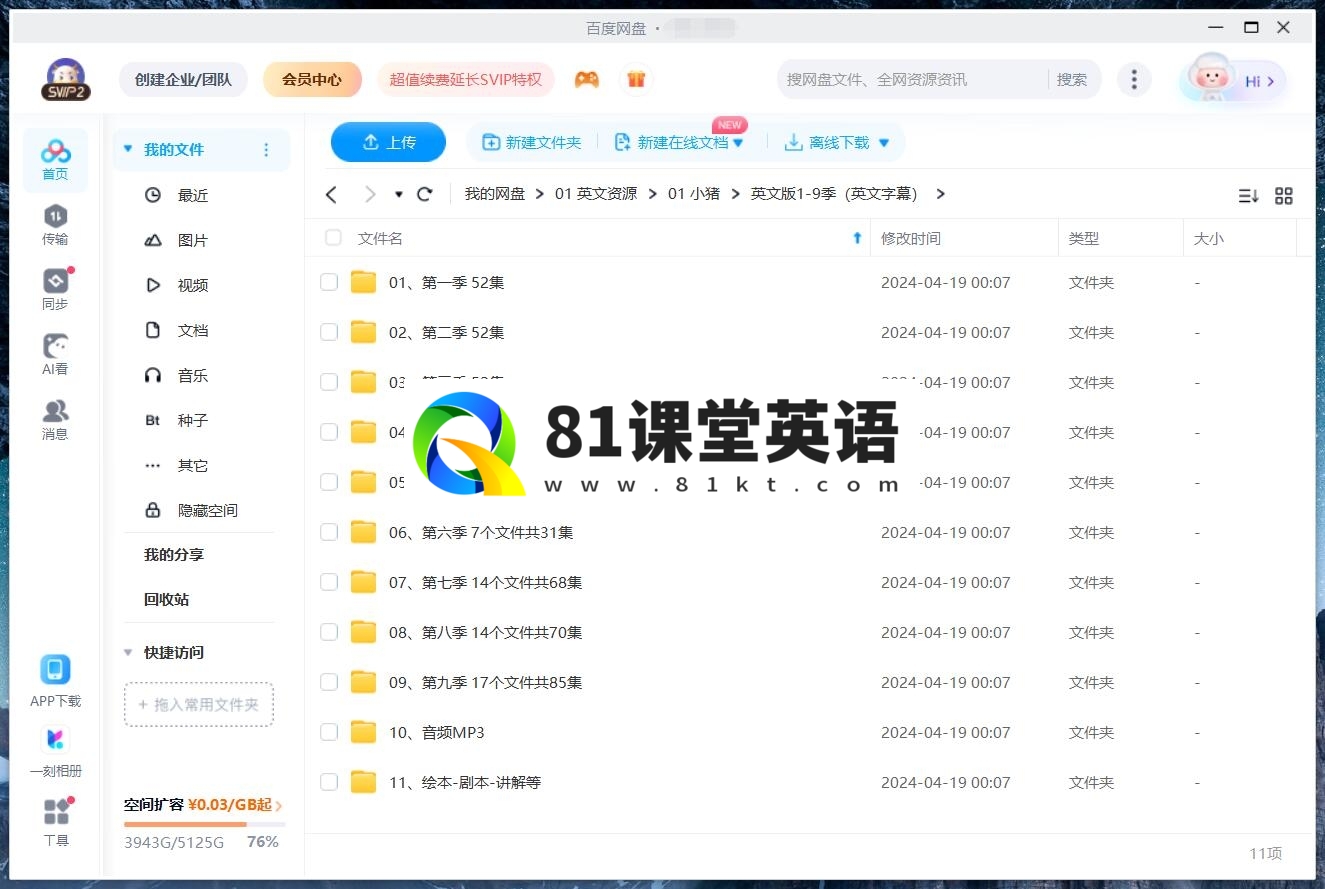The width and height of the screenshot is (1325, 889).
Task: Click the 搜索 search button
Action: pyautogui.click(x=1072, y=80)
